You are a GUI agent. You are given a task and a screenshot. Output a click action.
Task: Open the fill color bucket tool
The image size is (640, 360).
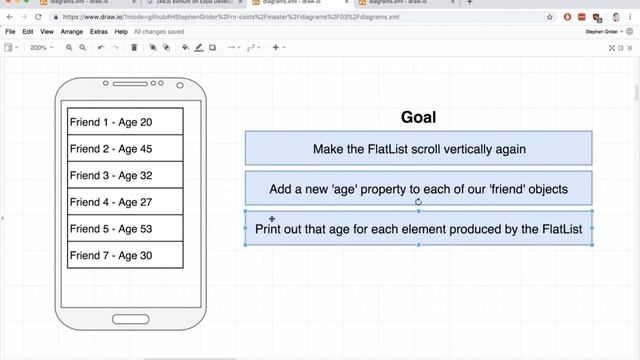(185, 48)
